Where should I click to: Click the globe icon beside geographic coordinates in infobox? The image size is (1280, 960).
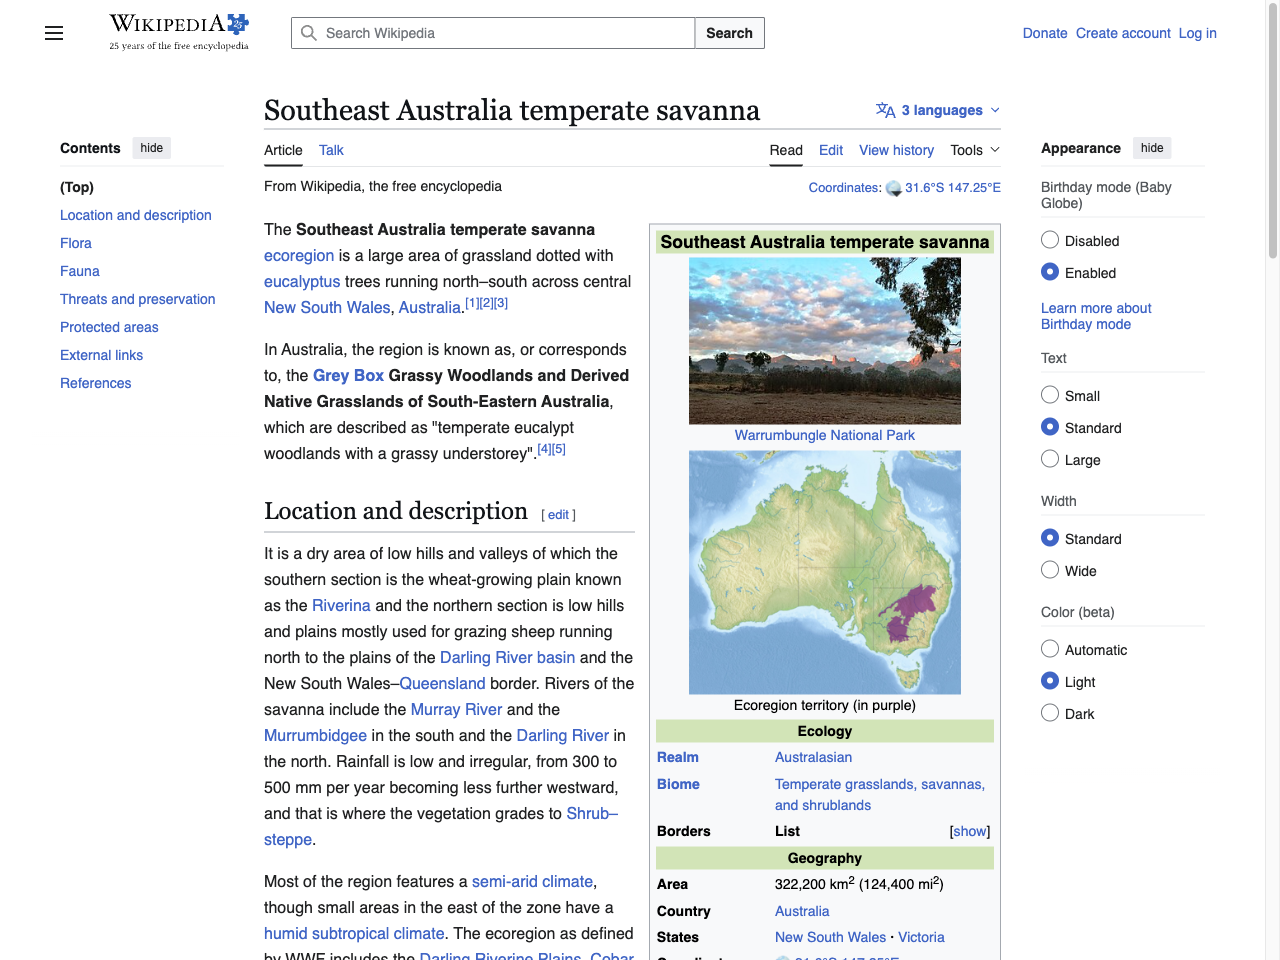784,957
